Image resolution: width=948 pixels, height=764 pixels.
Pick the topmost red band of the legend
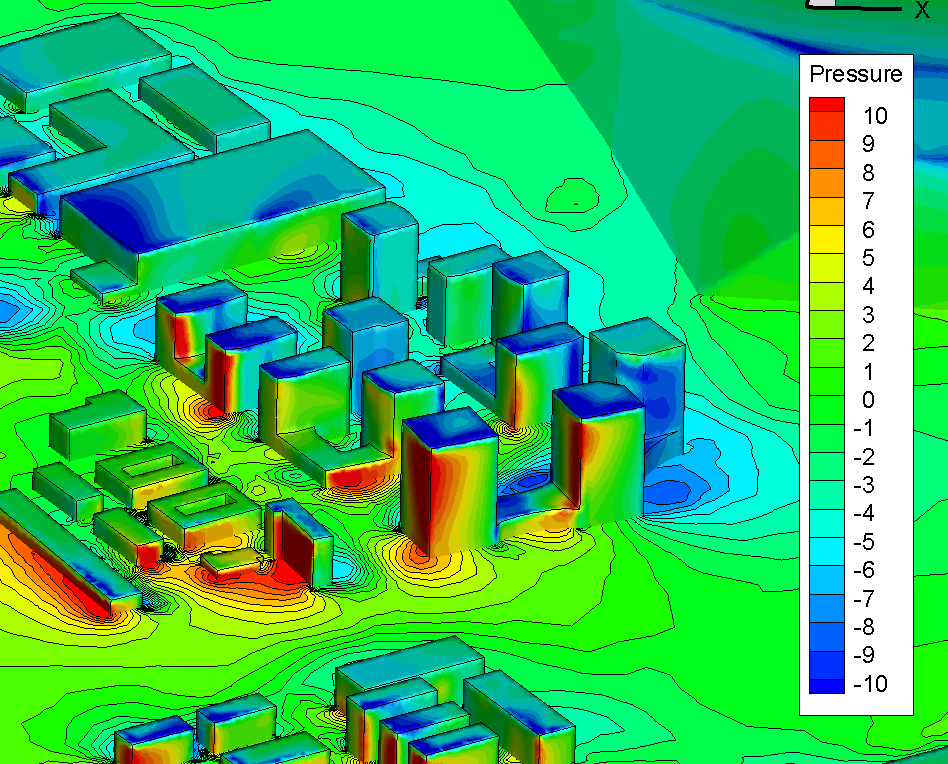point(826,105)
